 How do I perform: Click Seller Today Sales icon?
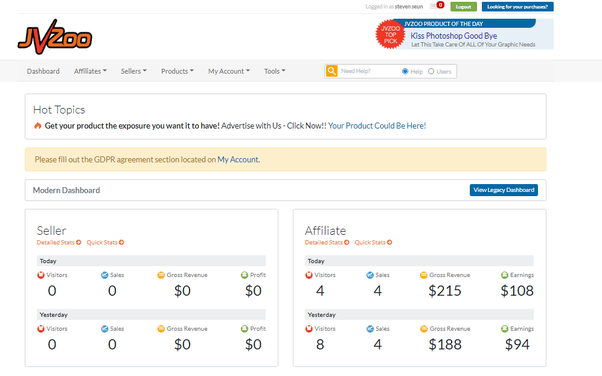click(x=104, y=275)
